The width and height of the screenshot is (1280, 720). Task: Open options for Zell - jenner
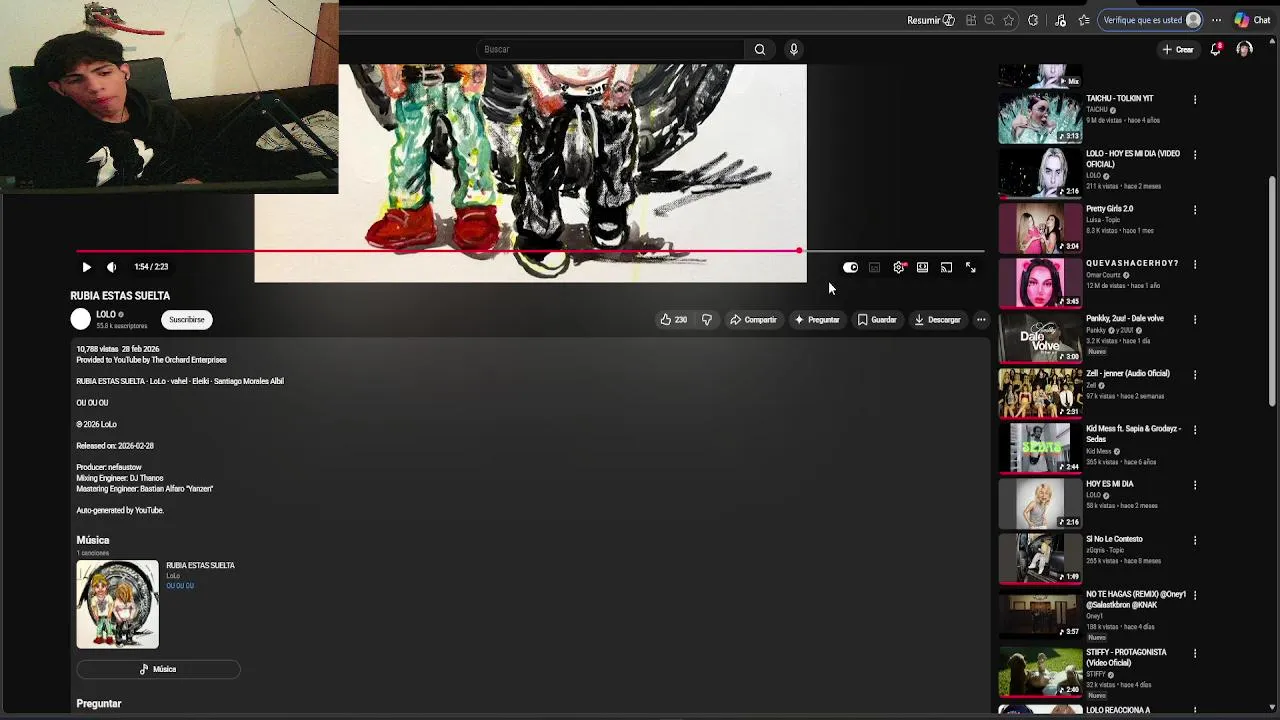click(x=1195, y=375)
